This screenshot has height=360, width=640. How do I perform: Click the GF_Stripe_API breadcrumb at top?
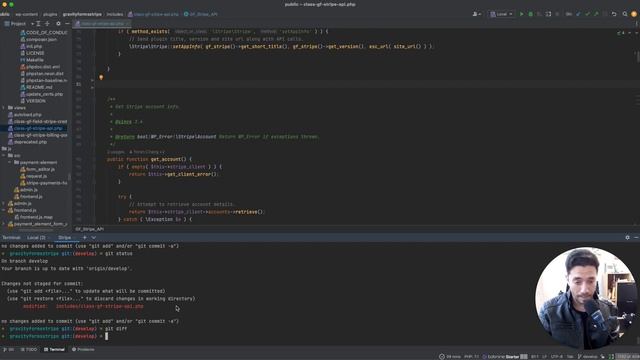coord(201,14)
